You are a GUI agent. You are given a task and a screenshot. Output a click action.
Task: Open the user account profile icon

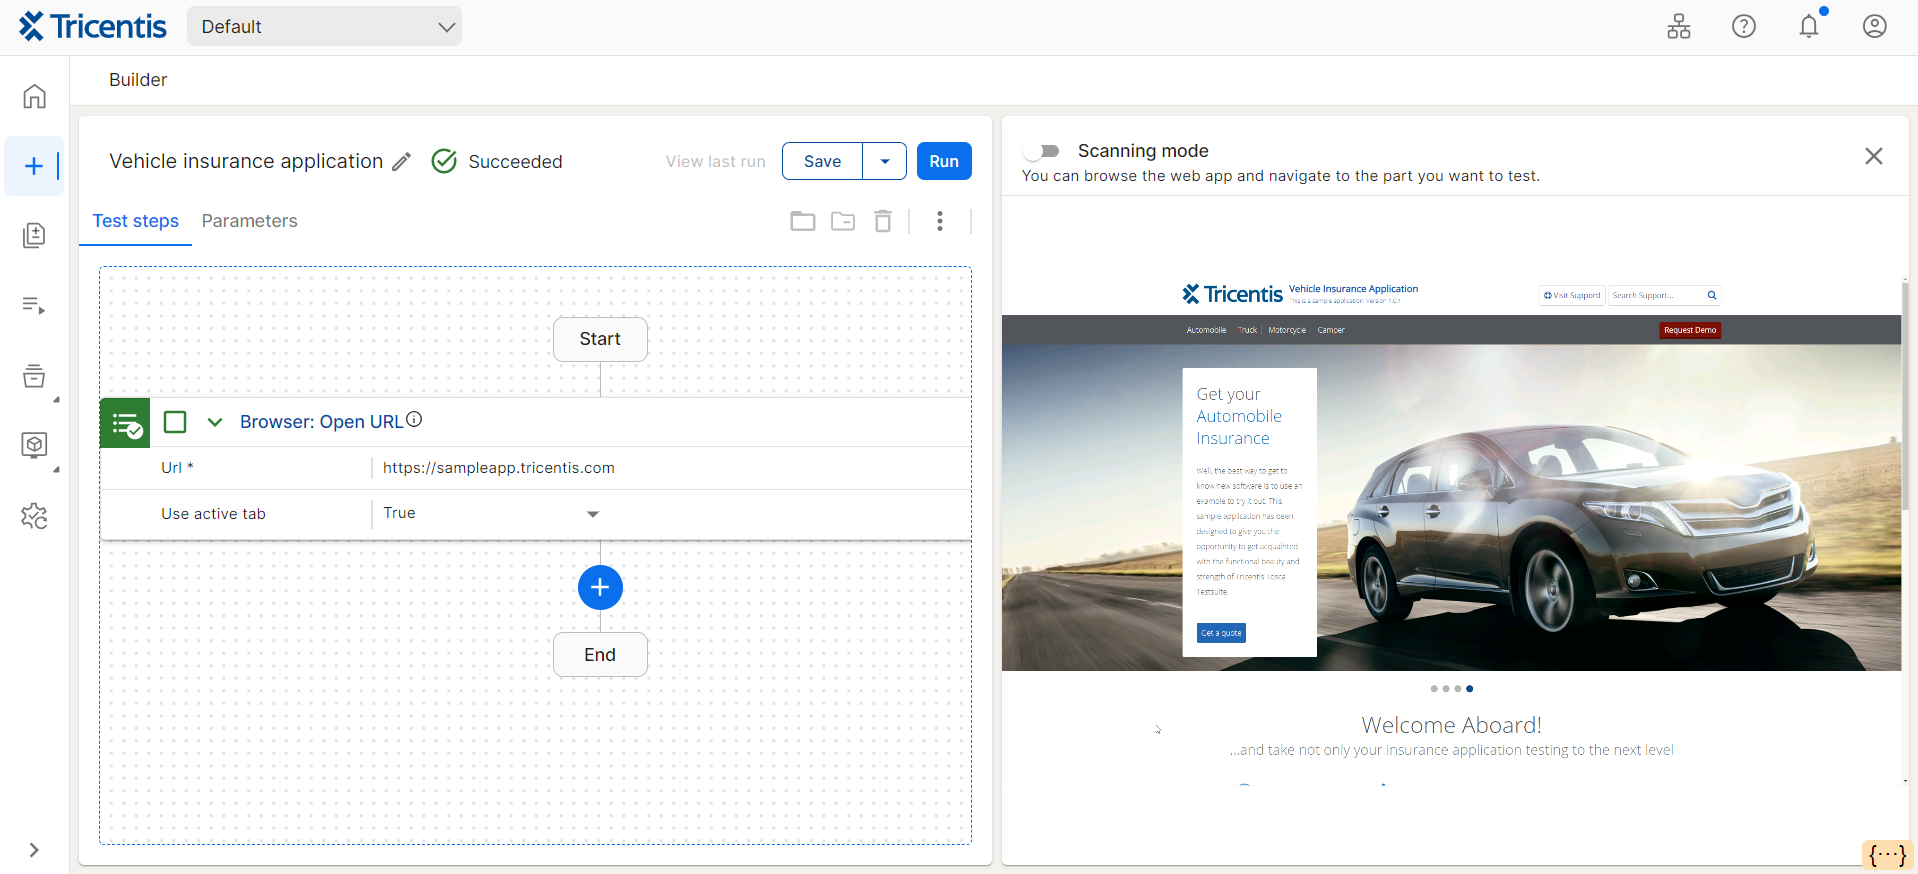tap(1874, 27)
